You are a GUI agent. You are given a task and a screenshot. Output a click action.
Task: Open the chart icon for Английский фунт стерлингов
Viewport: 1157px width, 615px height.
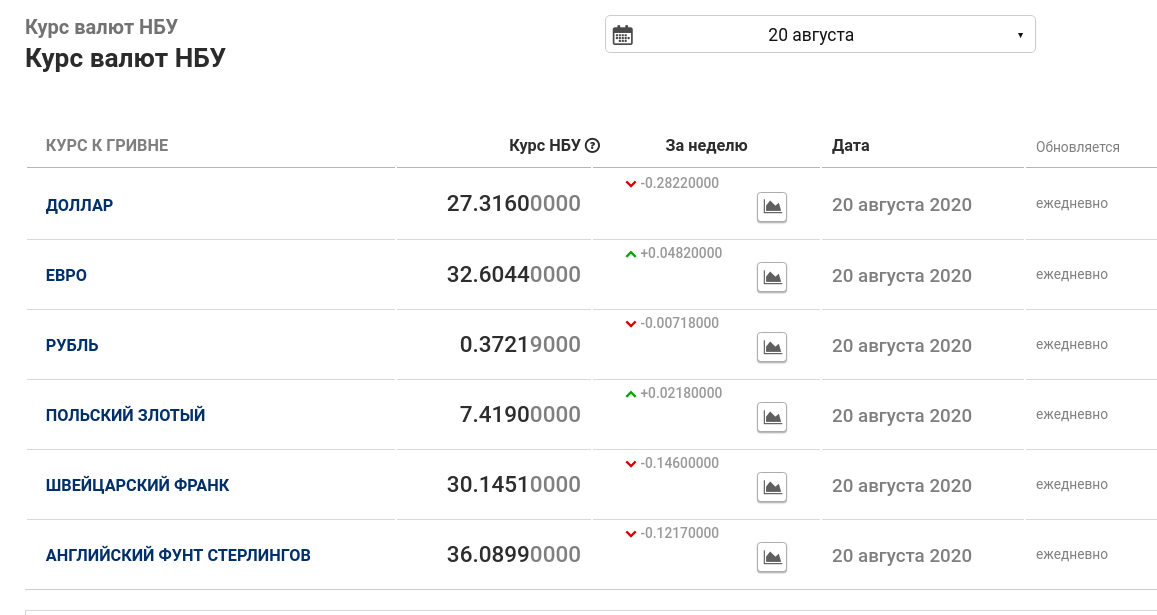point(772,557)
